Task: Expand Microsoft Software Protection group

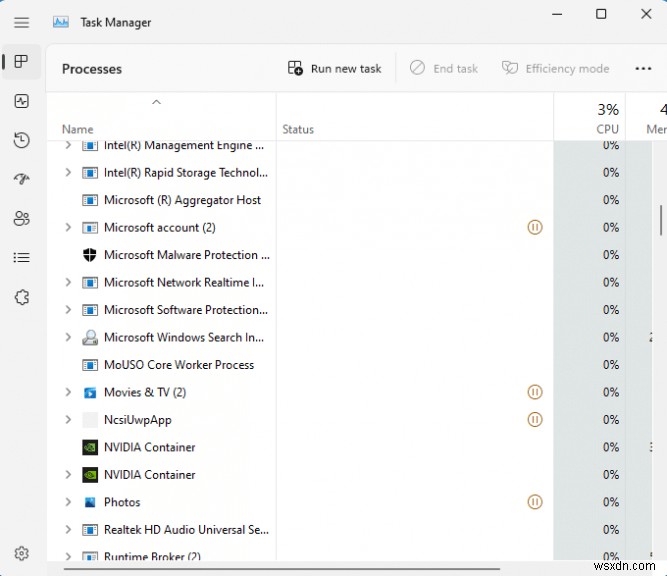Action: (68, 310)
